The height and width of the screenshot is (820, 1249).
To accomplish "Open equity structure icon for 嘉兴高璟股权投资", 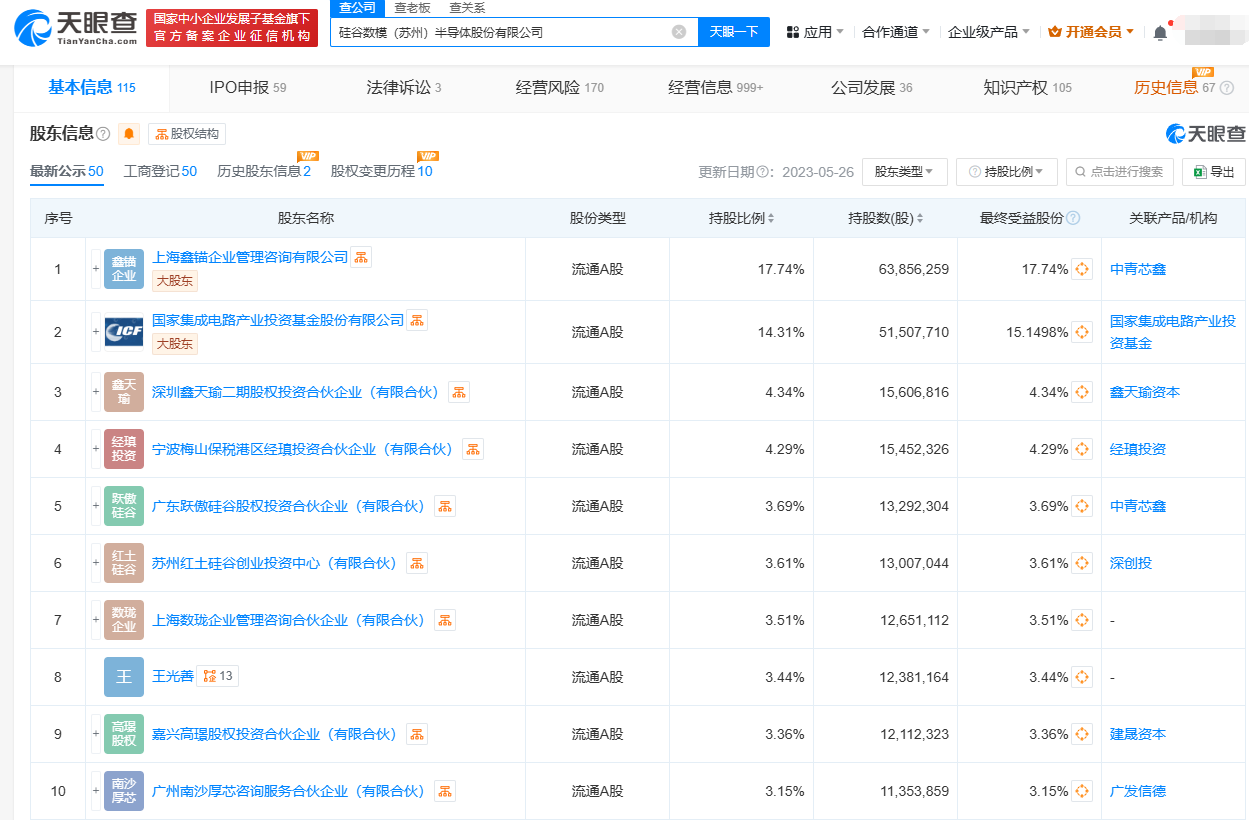I will click(x=416, y=734).
